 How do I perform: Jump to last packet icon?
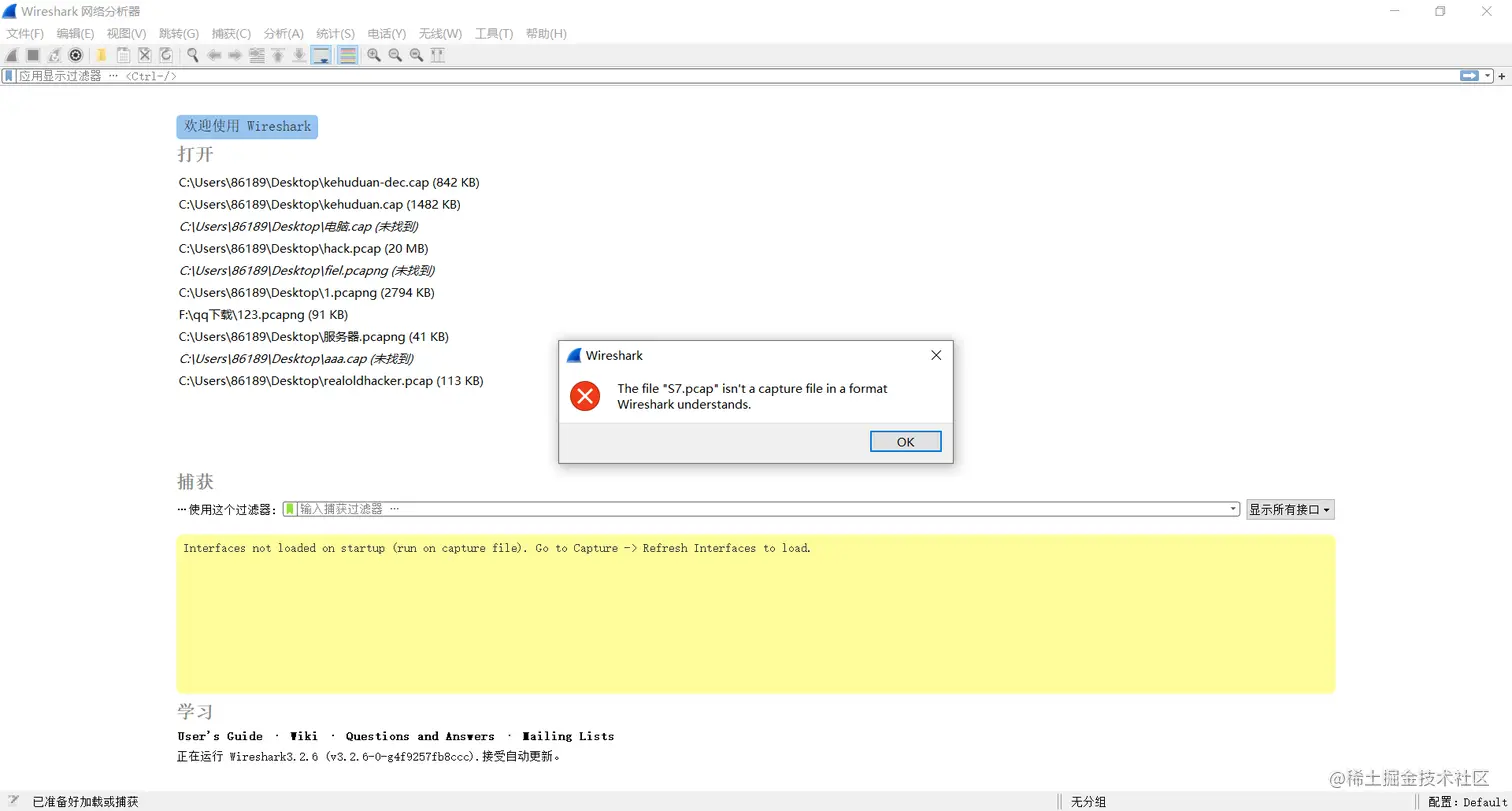299,55
